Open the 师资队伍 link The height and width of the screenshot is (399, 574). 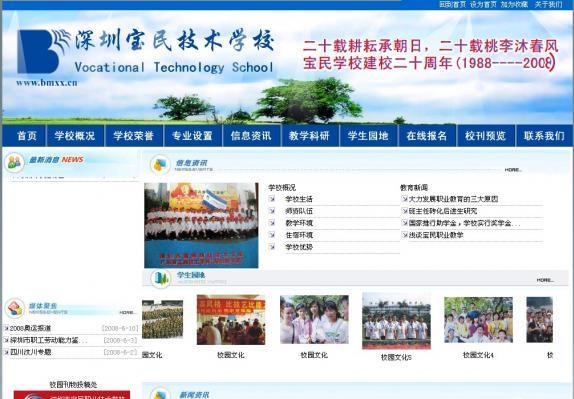(299, 211)
